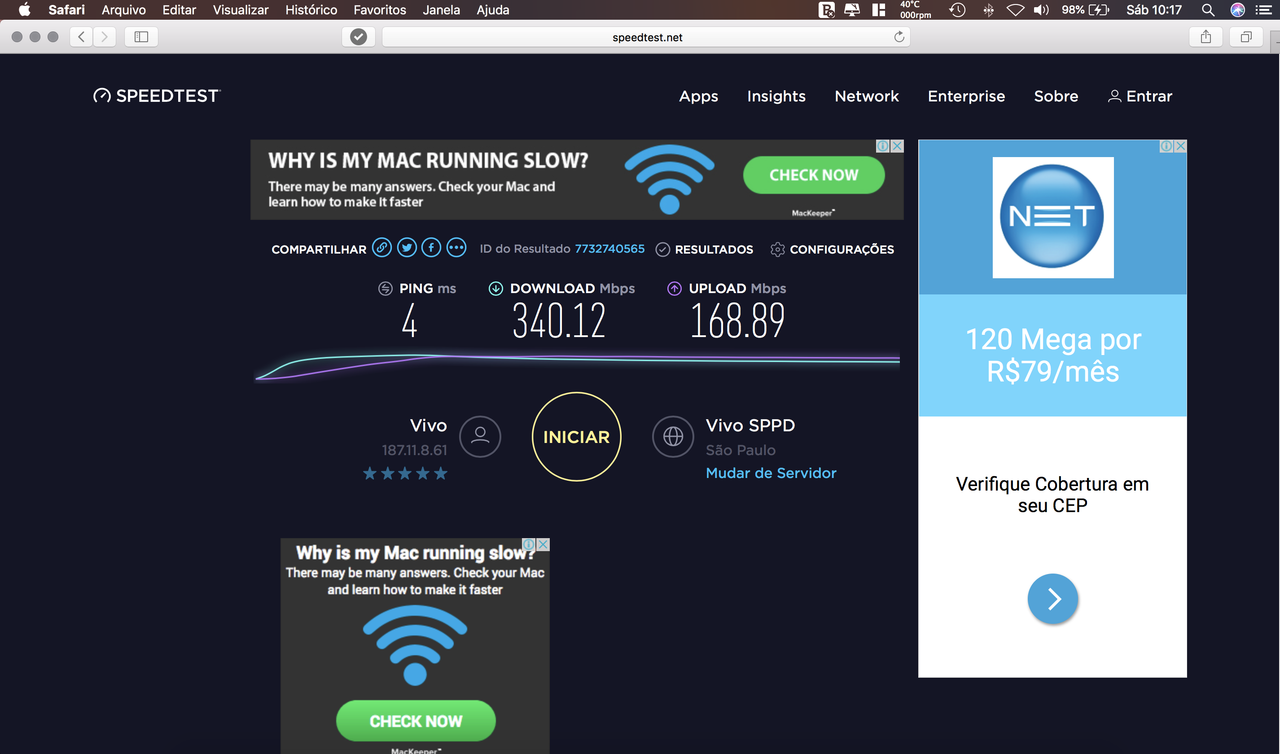The image size is (1280, 754).
Task: Click the server globe icon
Action: (x=673, y=436)
